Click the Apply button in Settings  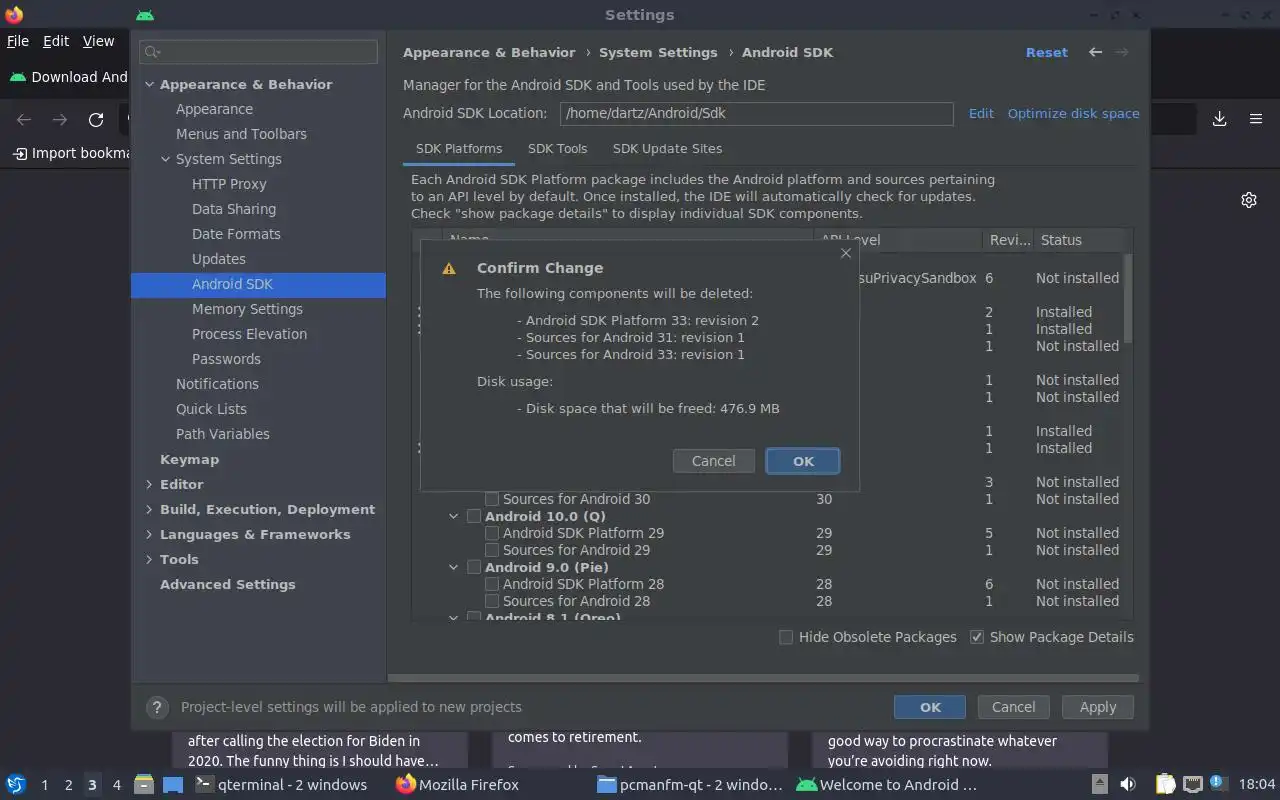click(1097, 707)
